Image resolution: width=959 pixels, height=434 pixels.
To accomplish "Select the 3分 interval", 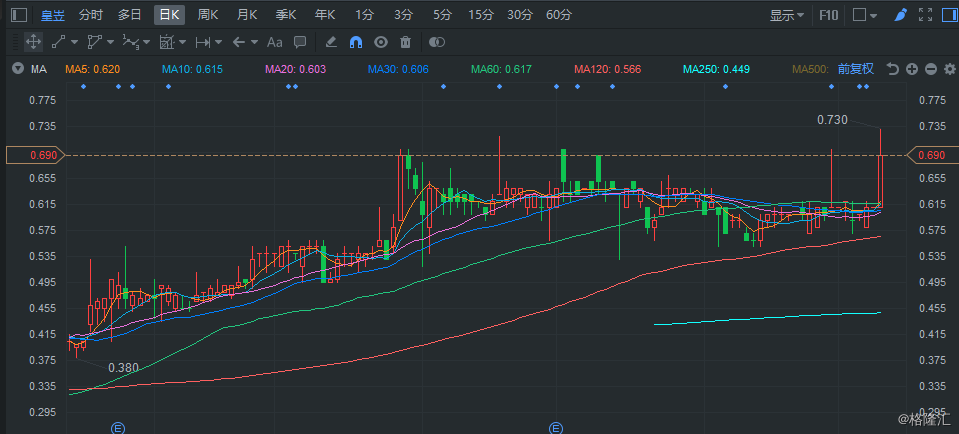I will pos(403,15).
